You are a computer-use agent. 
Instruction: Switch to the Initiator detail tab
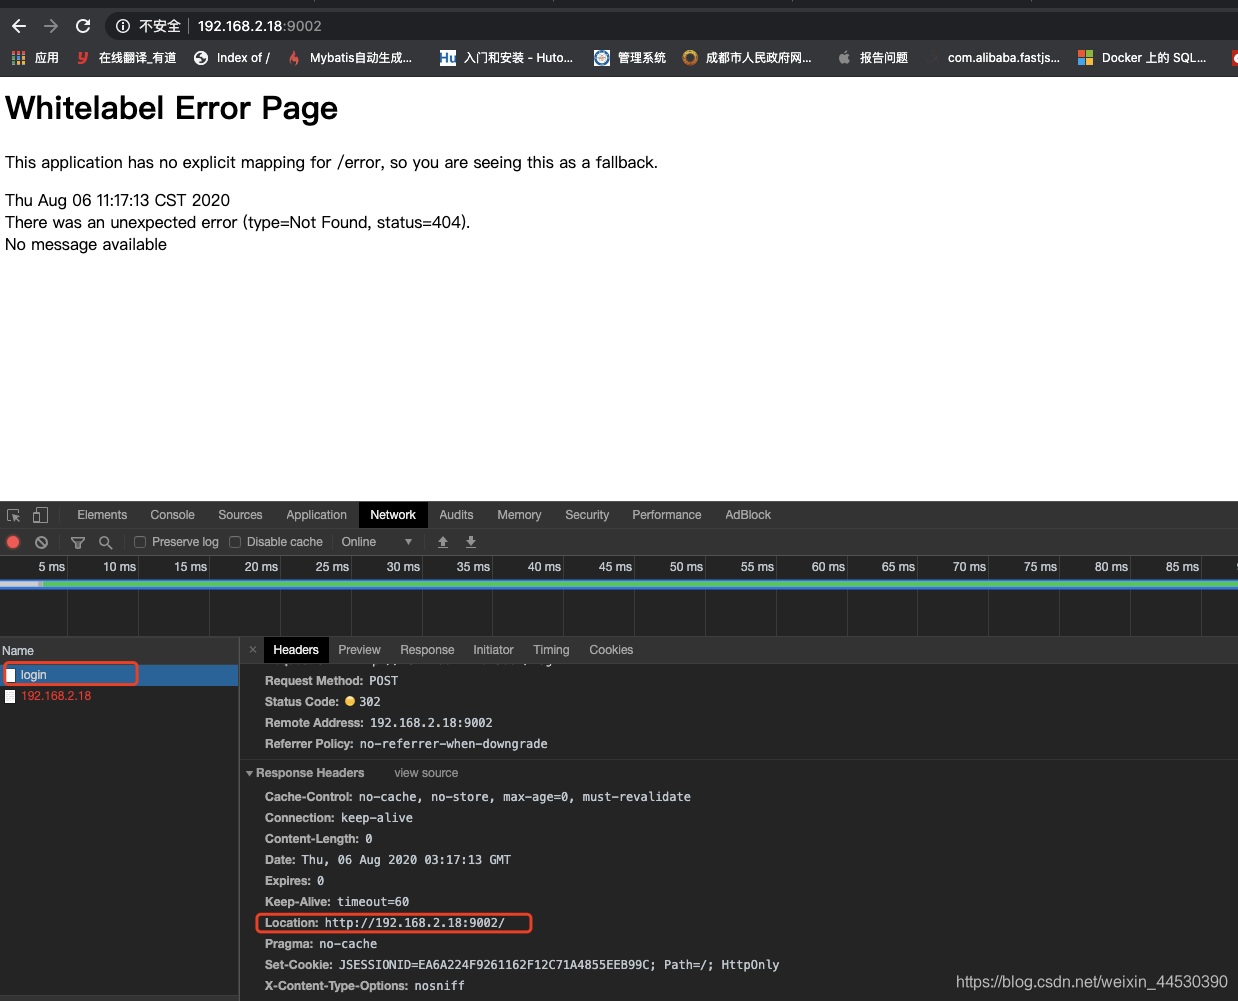(x=493, y=650)
